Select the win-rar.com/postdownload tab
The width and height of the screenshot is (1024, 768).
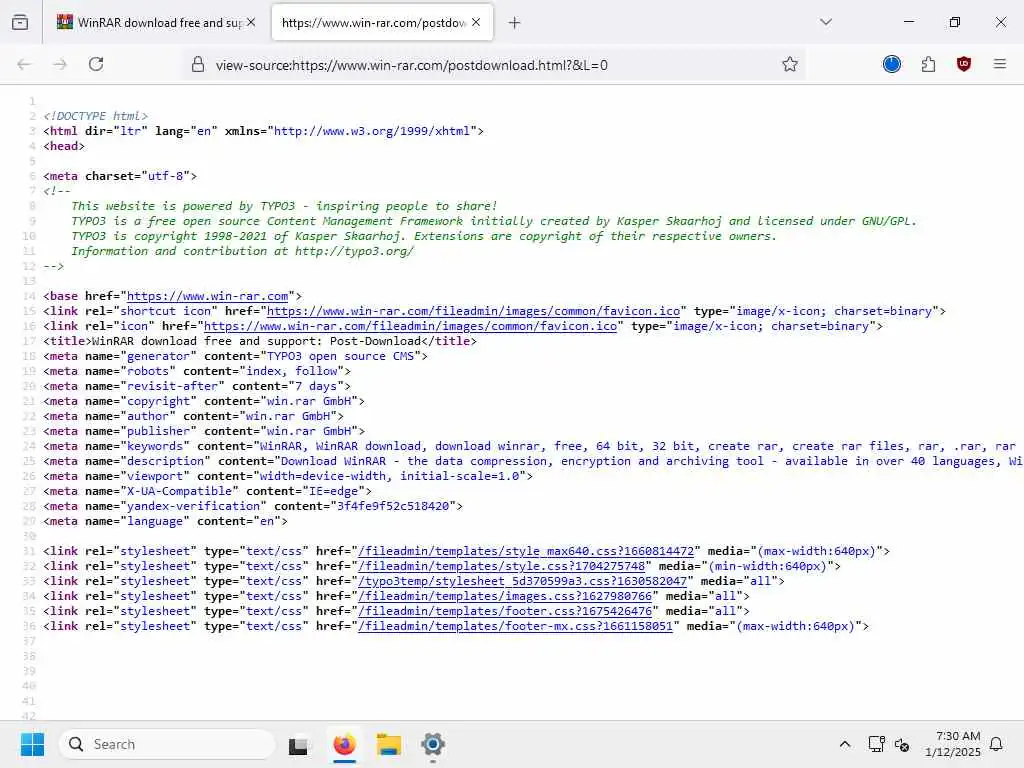(382, 23)
